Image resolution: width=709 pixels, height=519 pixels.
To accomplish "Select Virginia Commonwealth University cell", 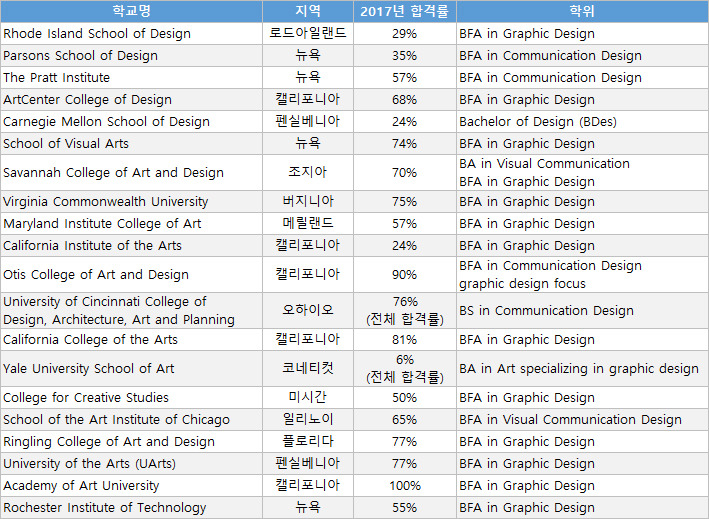I will pos(131,202).
